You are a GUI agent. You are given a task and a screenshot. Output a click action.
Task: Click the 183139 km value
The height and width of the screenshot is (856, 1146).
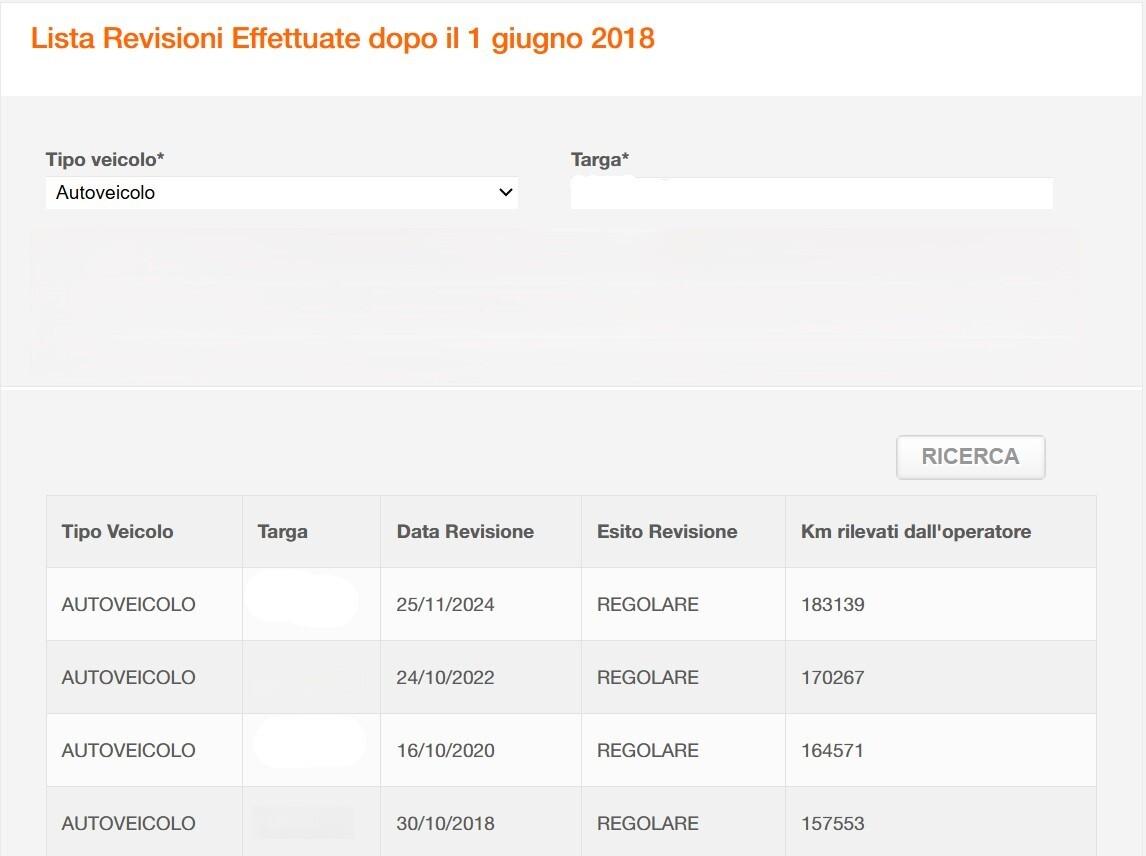pyautogui.click(x=832, y=605)
